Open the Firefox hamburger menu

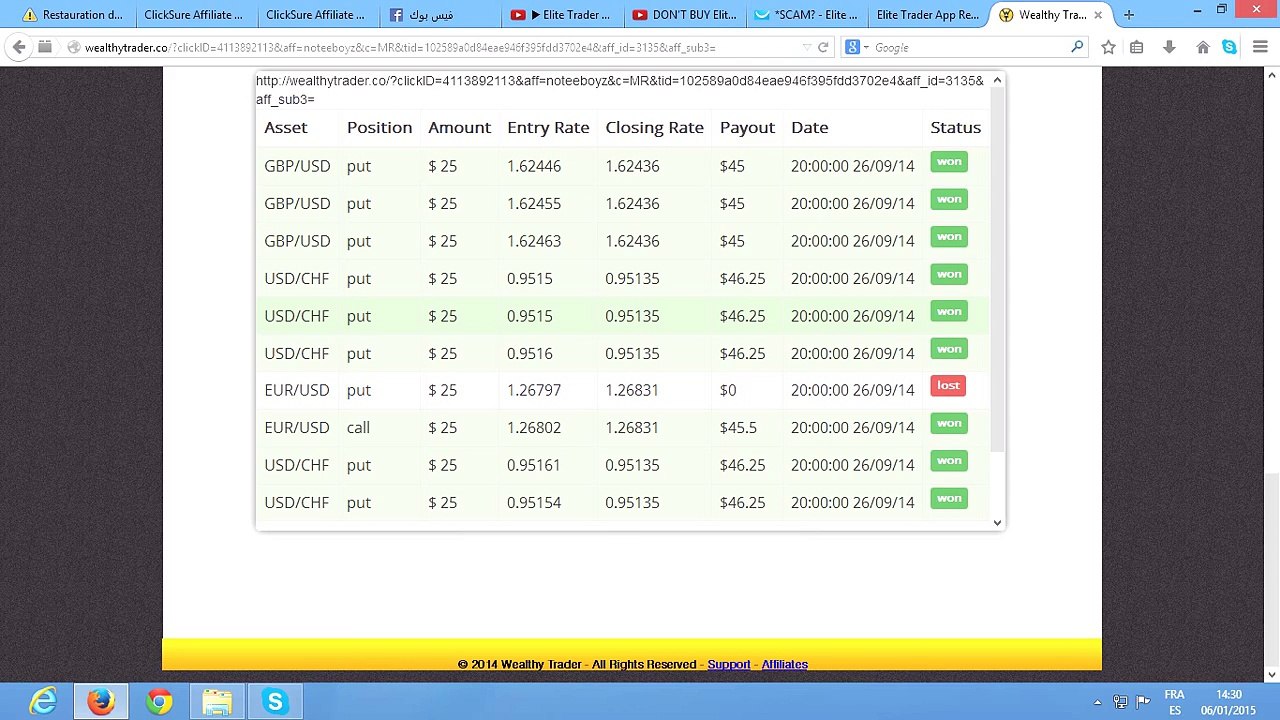[x=1260, y=47]
